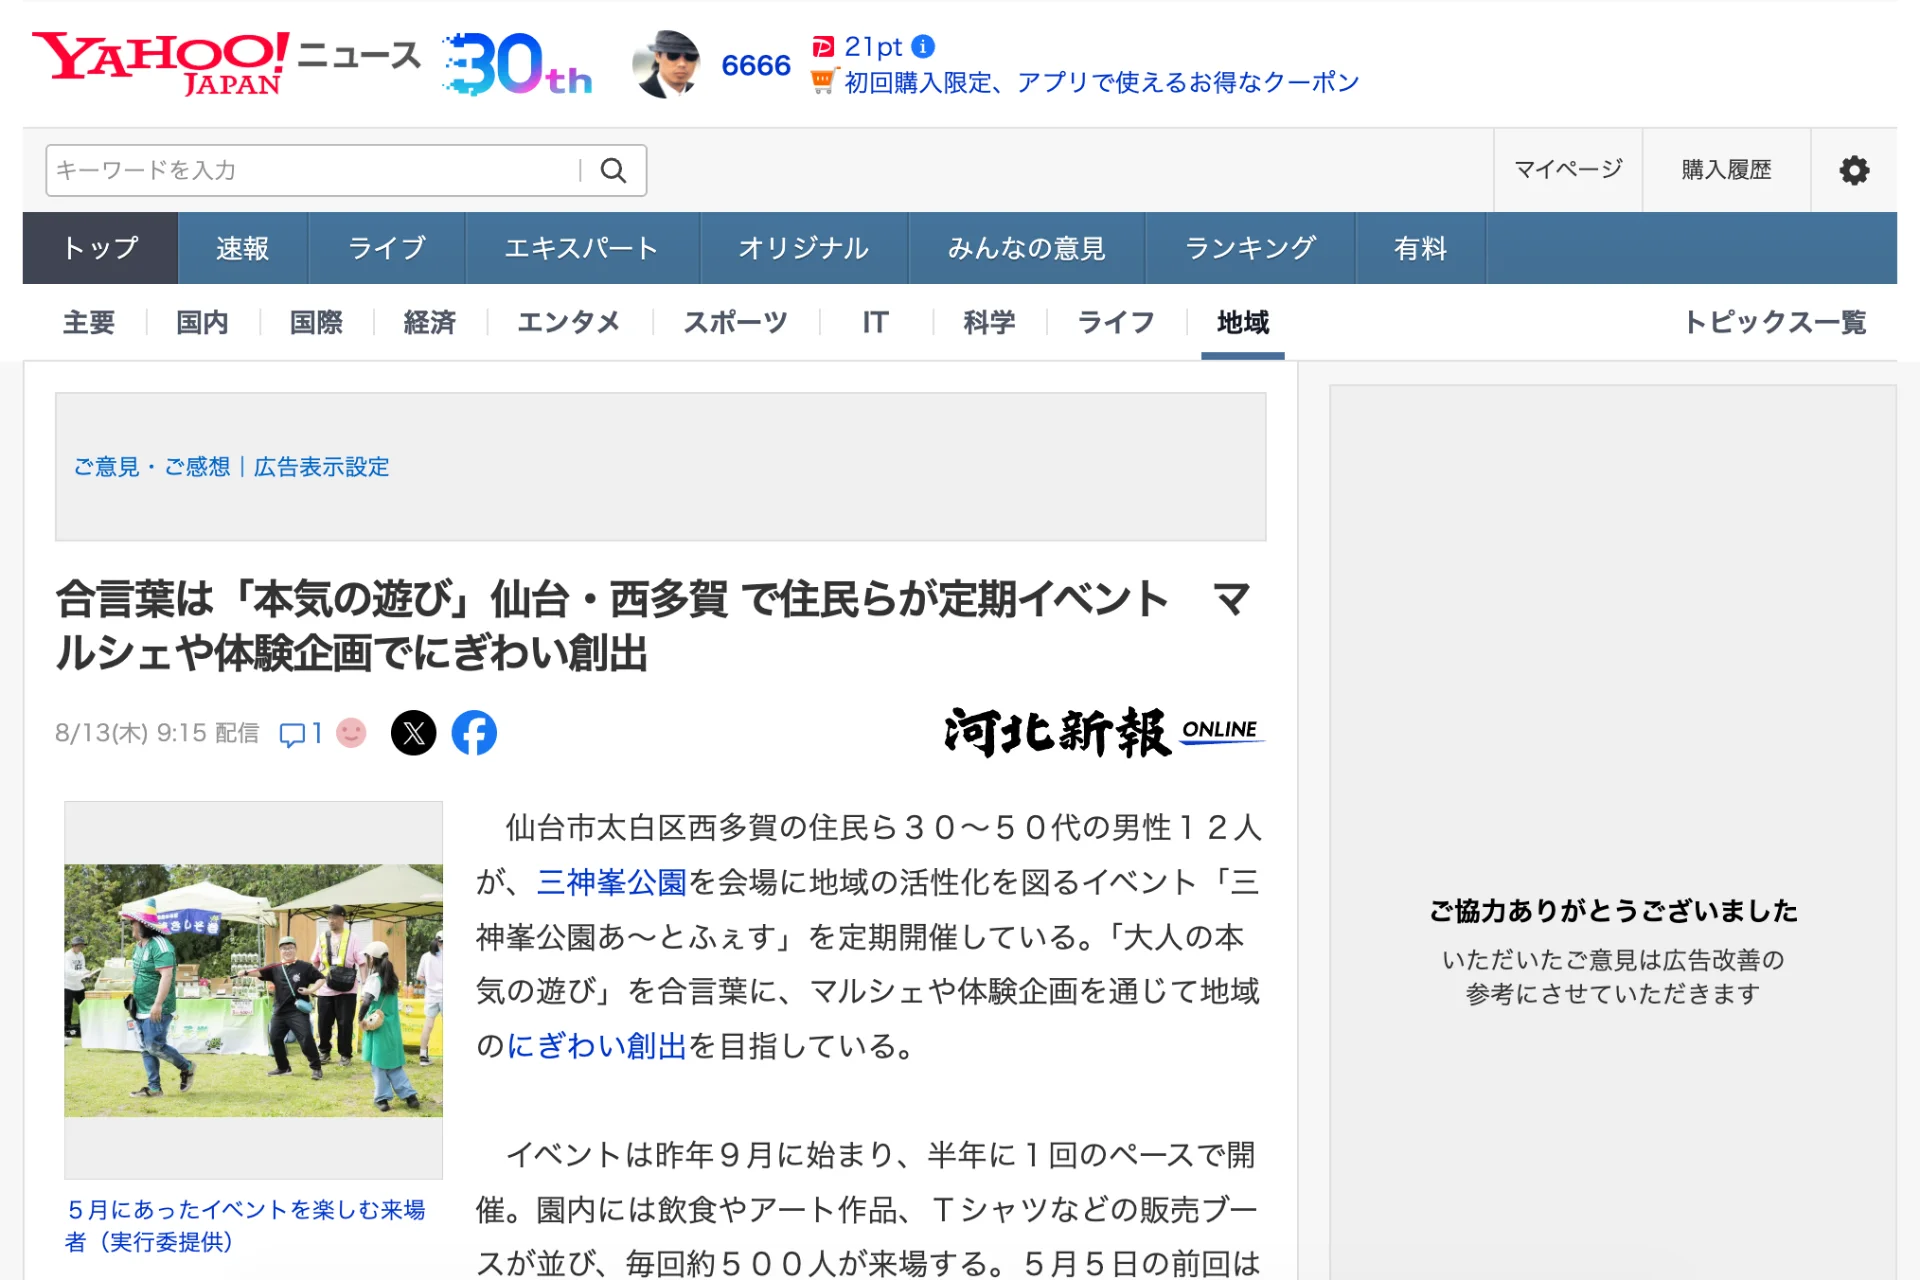The height and width of the screenshot is (1280, 1920).
Task: Open マイページ
Action: tap(1568, 170)
